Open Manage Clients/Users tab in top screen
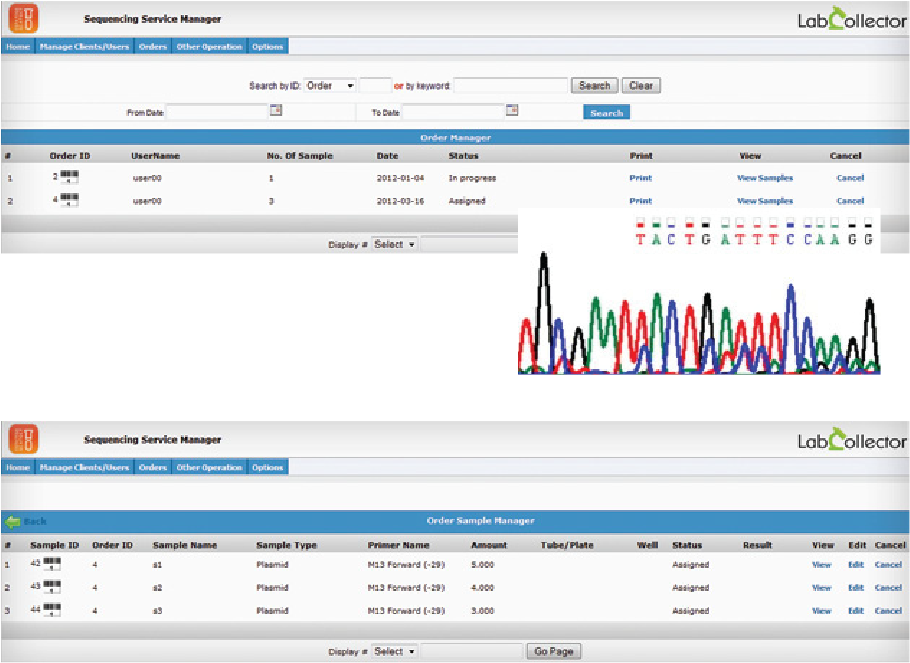The height and width of the screenshot is (663, 910). [x=84, y=46]
